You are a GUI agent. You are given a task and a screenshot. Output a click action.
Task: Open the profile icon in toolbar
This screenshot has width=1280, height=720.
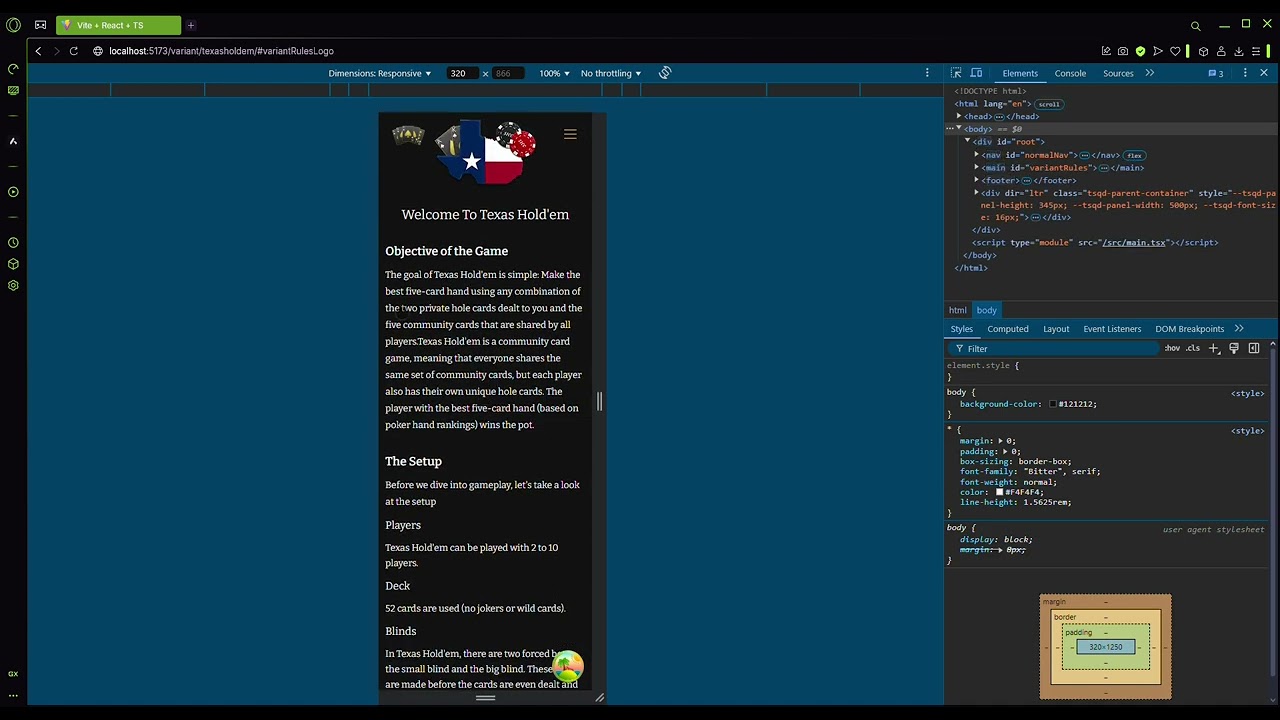point(1221,51)
